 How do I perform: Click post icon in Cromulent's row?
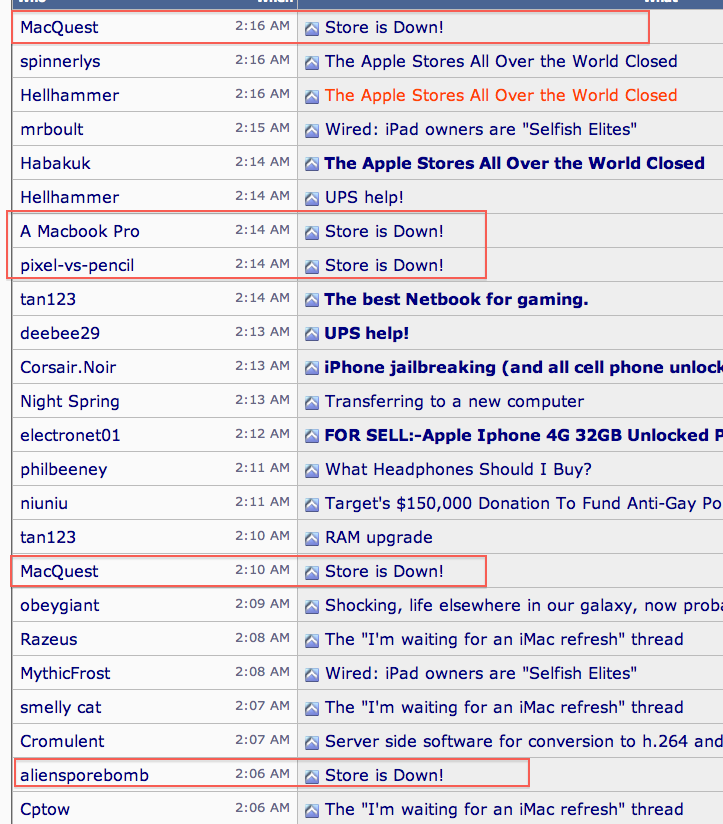tap(312, 743)
